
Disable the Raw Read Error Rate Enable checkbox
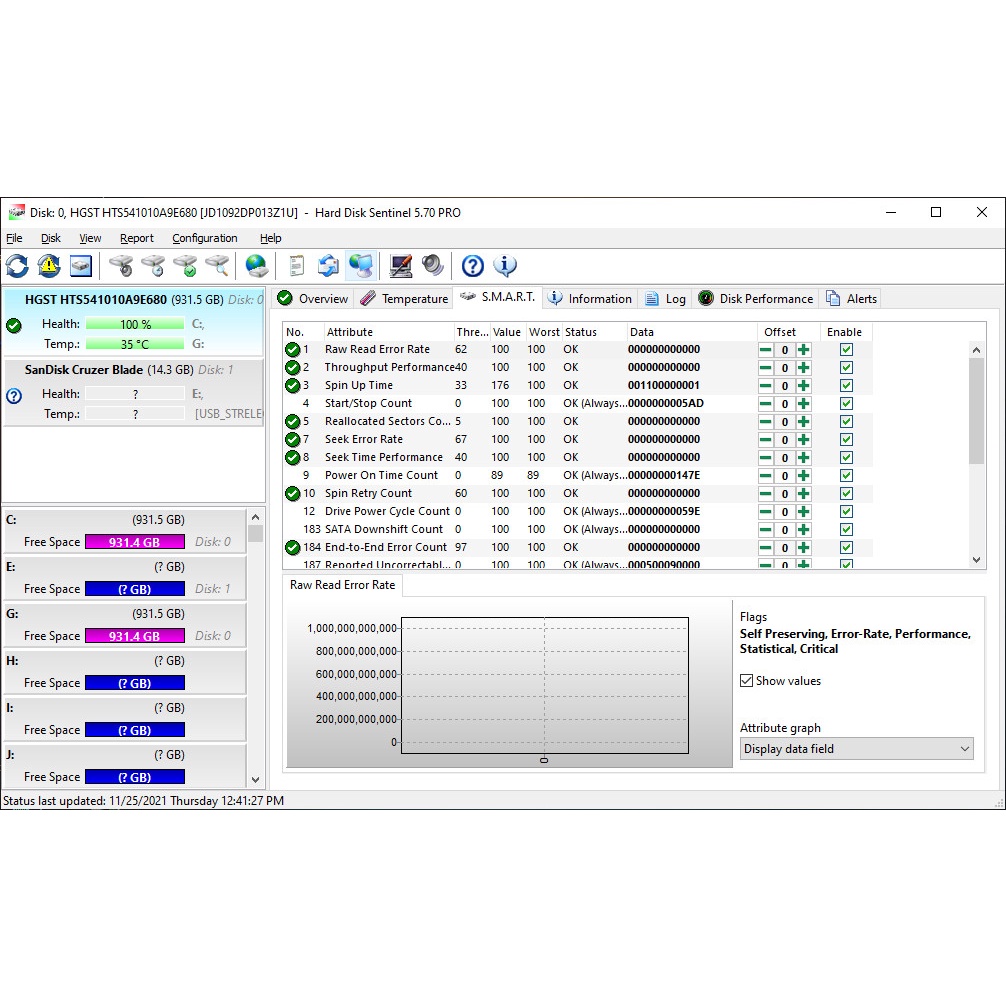coord(846,350)
